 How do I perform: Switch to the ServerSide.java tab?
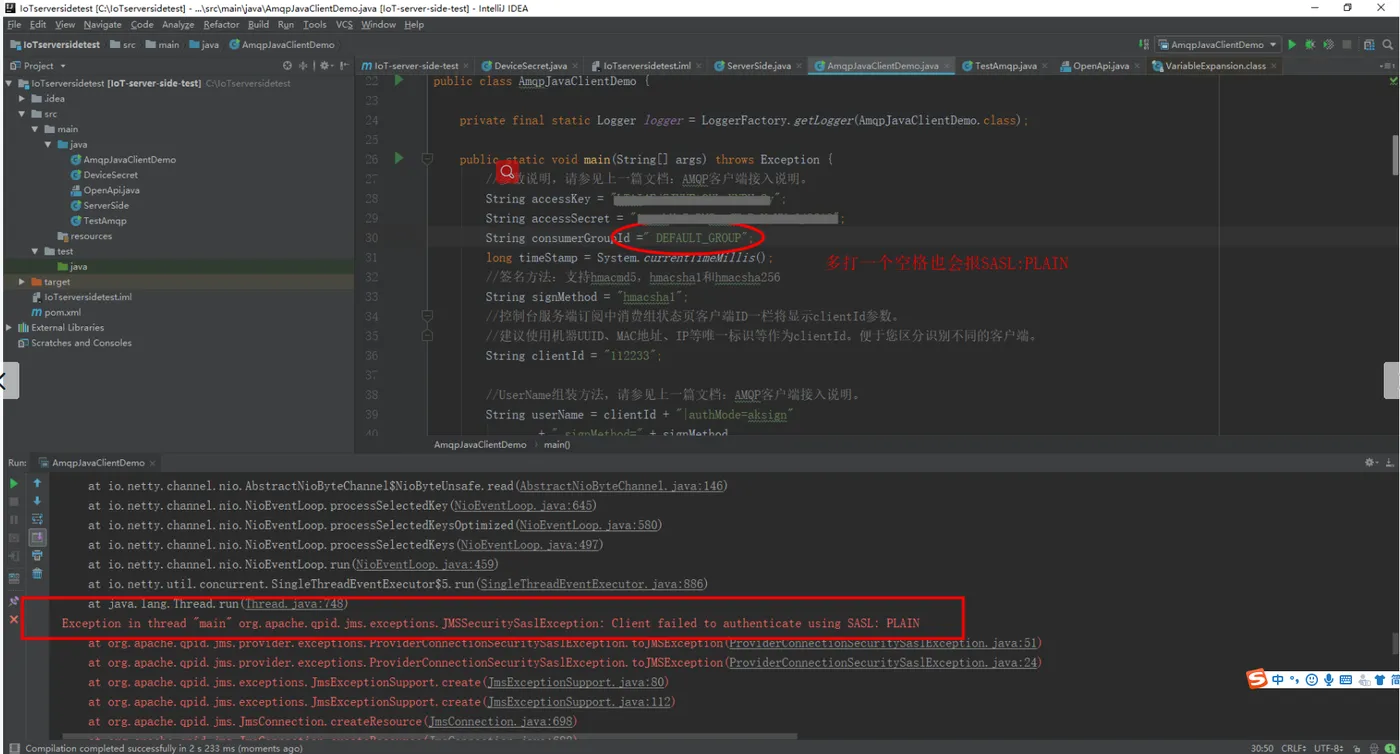coord(758,66)
